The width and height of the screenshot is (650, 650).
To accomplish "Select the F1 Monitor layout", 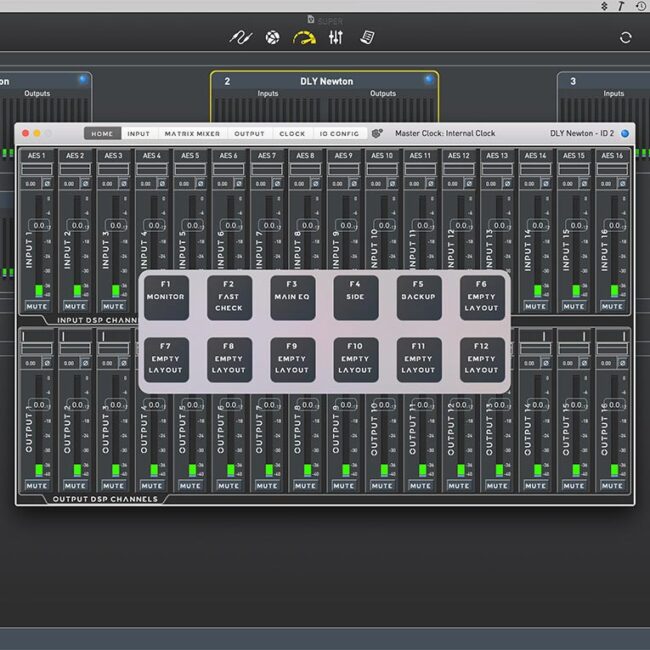I will tap(166, 298).
